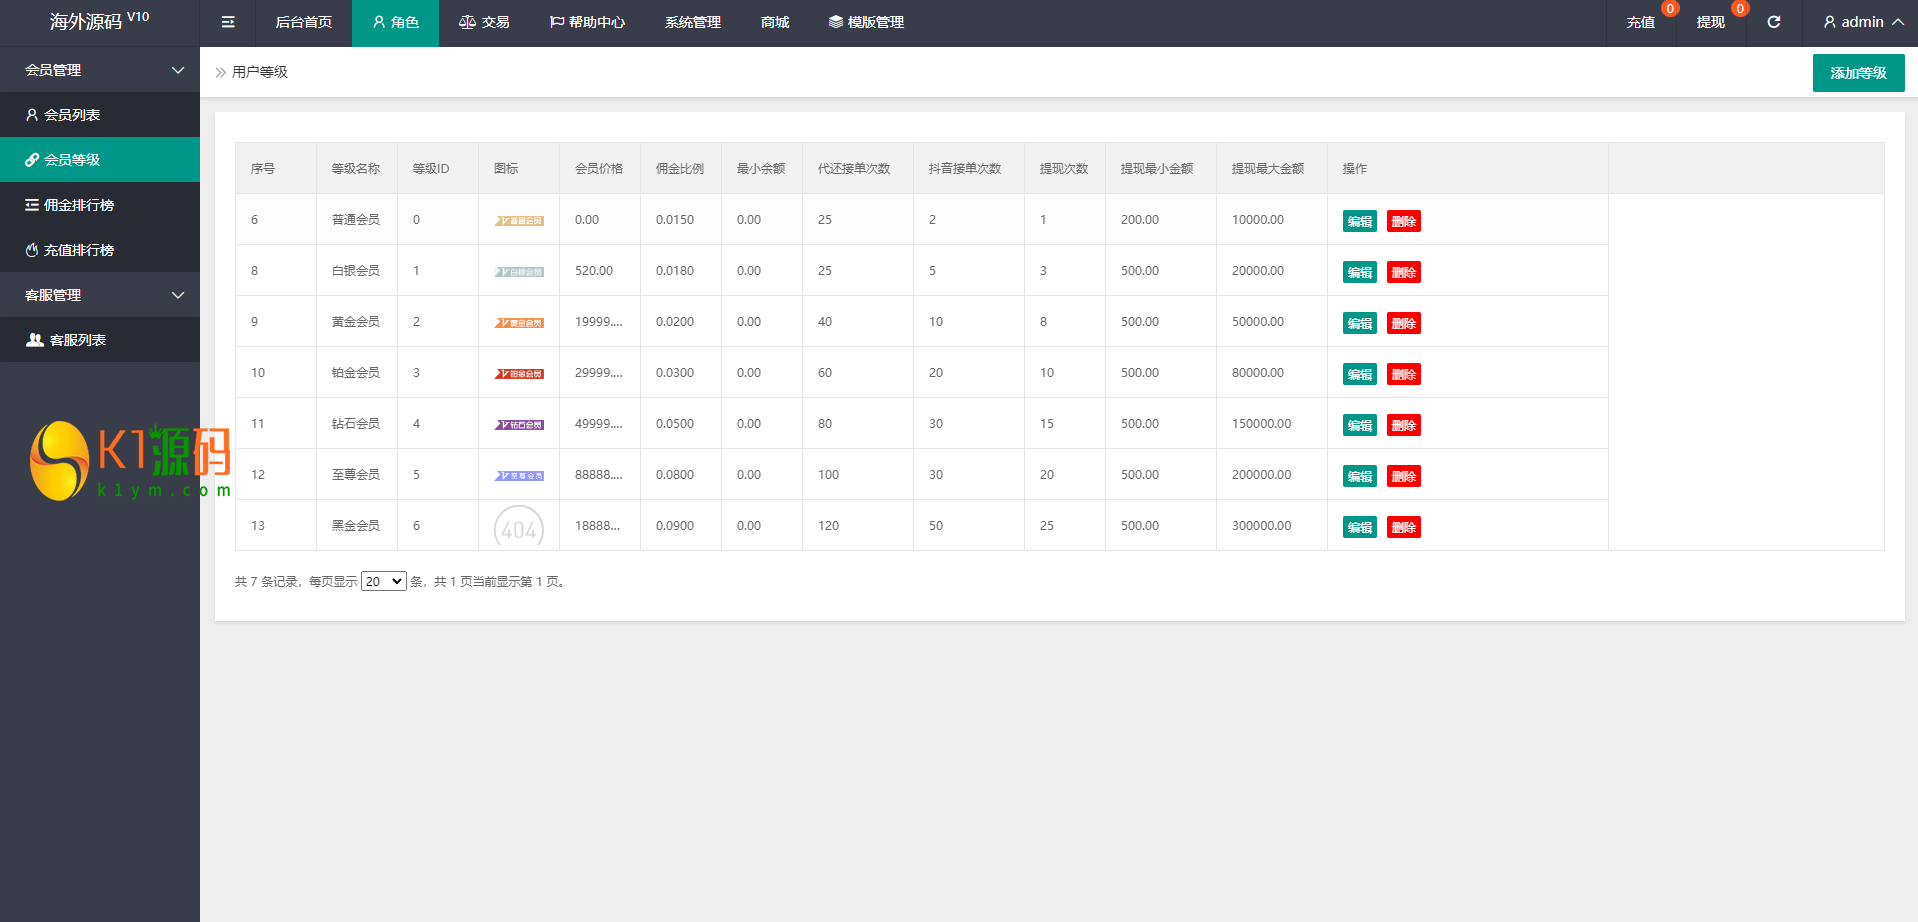This screenshot has height=922, width=1918.
Task: Click the 白银会员 level badge image
Action: (519, 272)
